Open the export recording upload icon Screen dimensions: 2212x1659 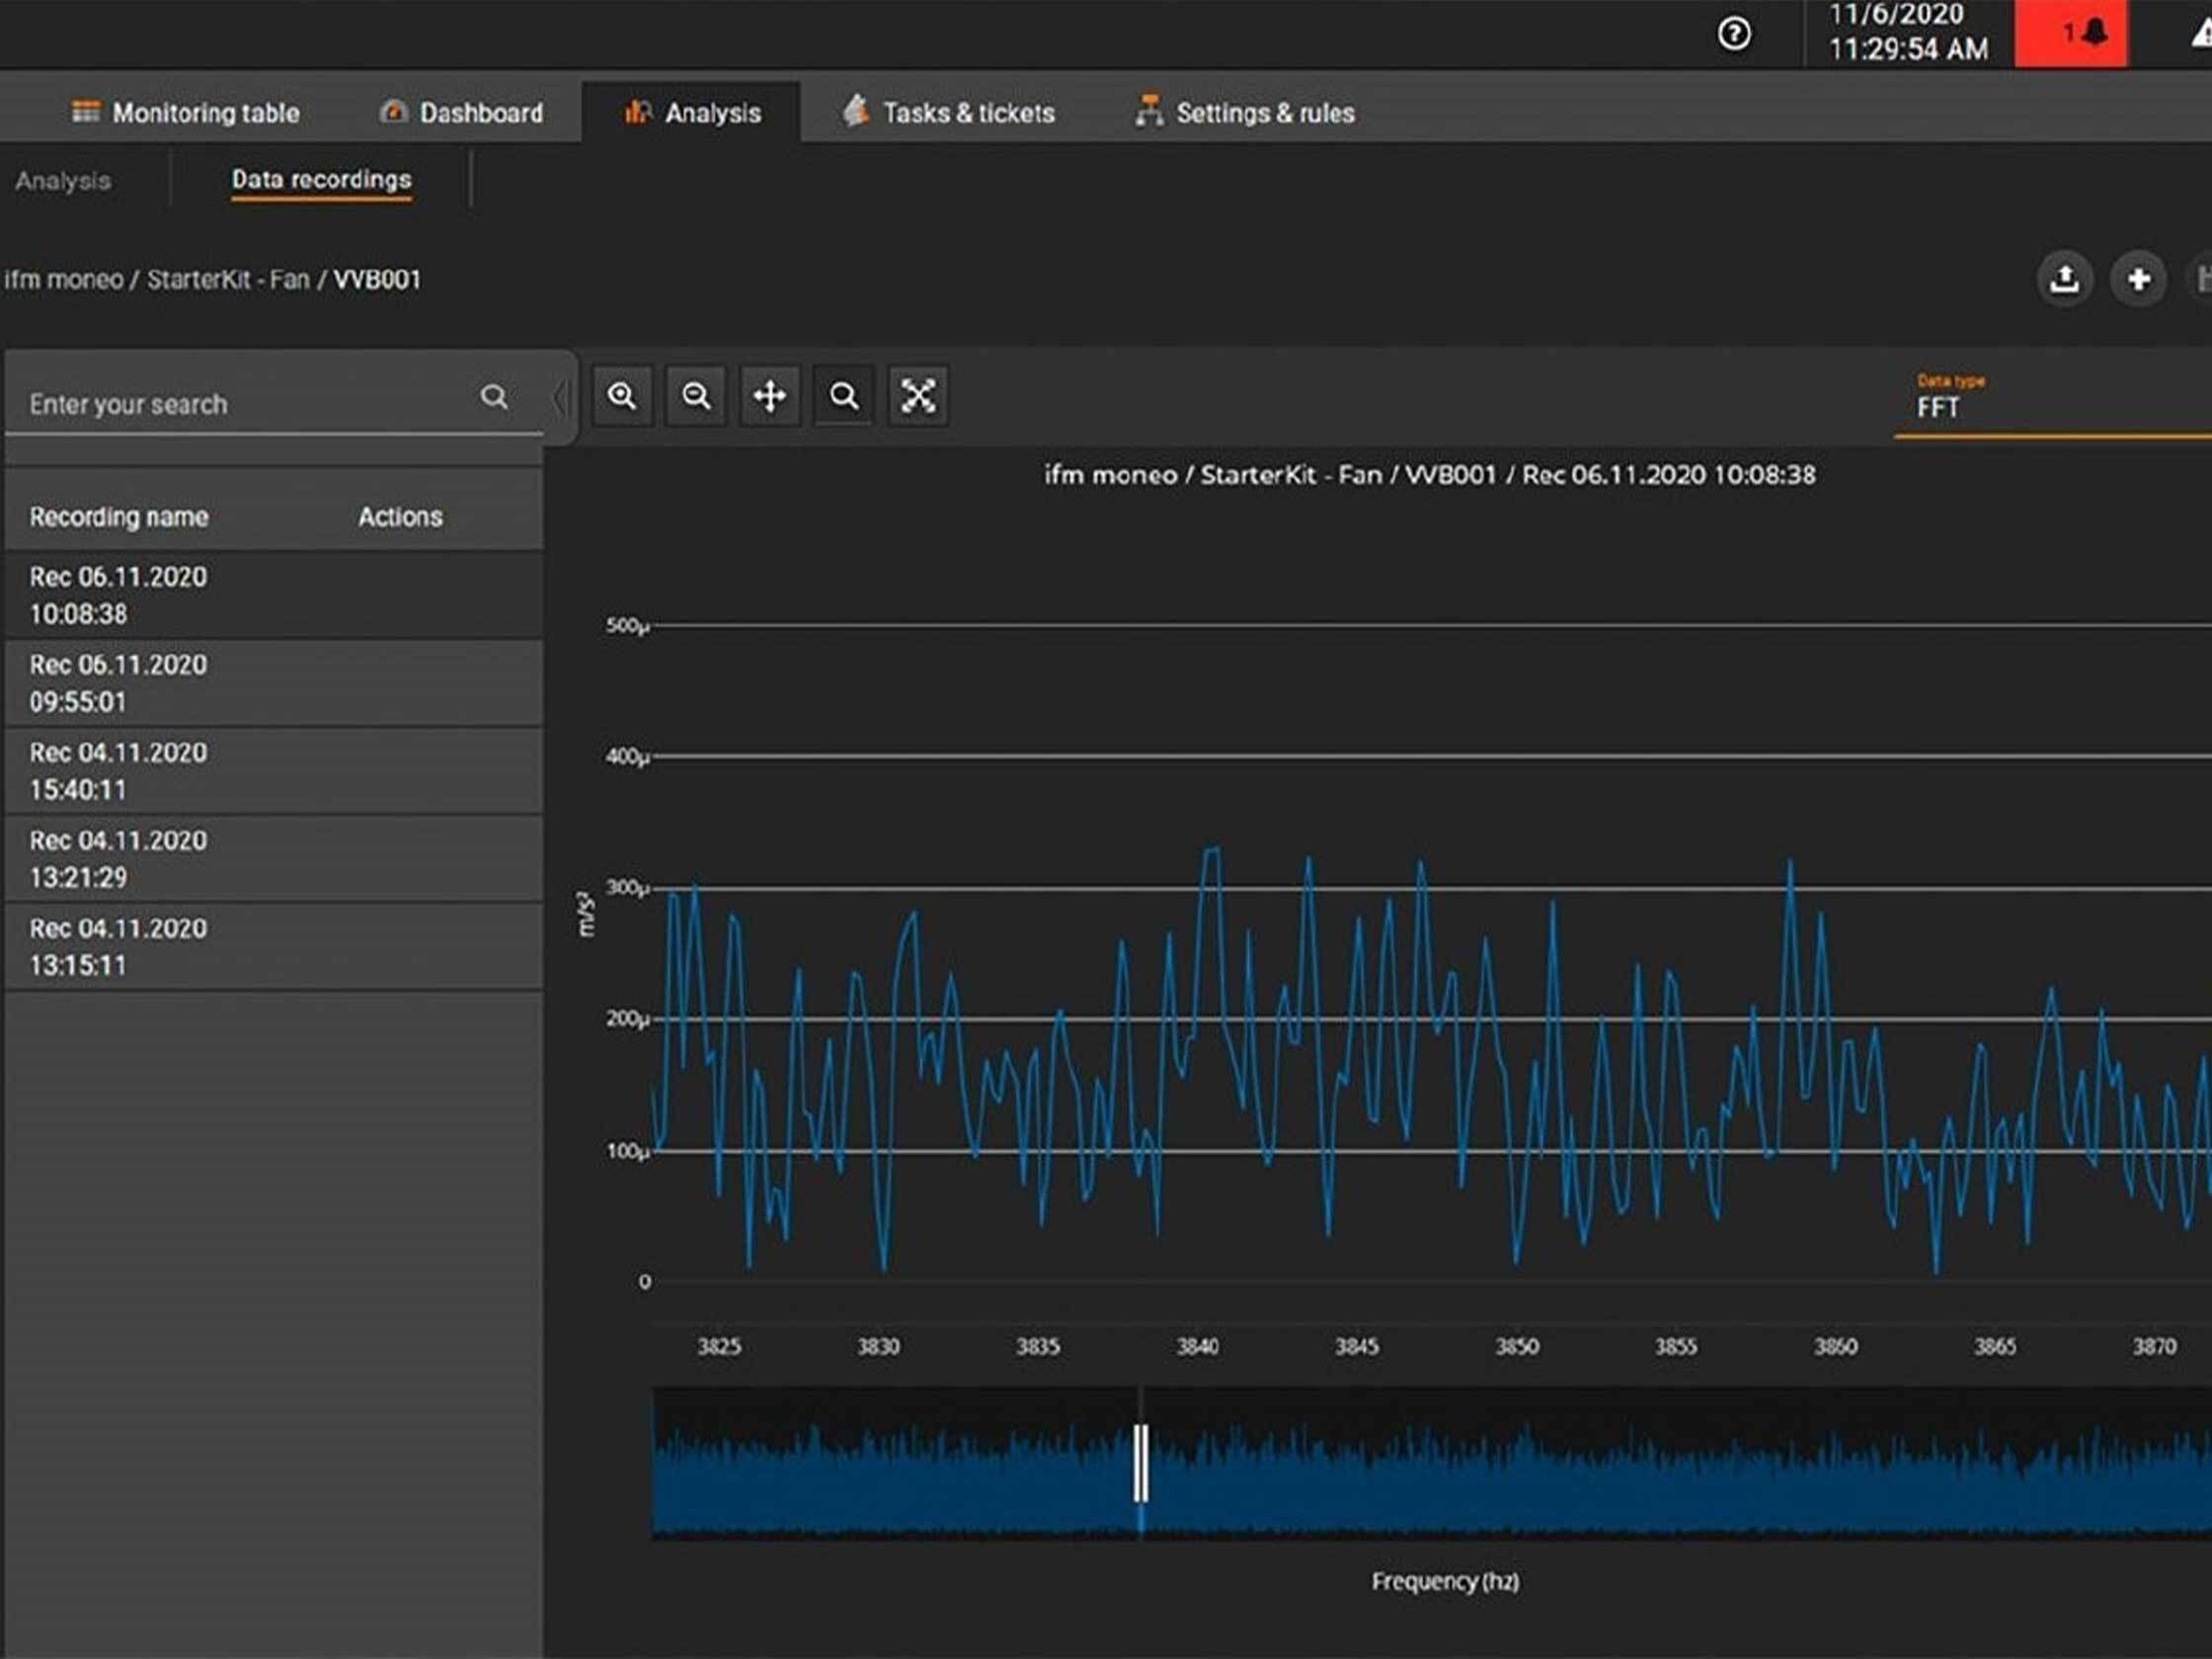2065,279
